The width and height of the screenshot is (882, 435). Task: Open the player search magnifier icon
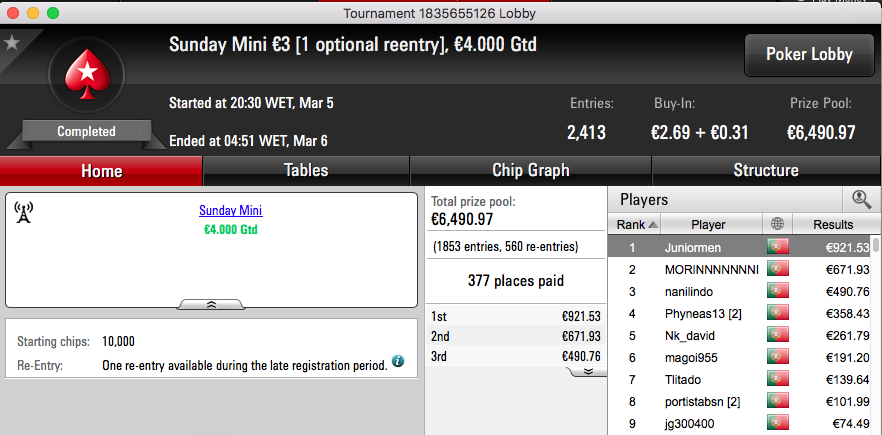pos(861,199)
